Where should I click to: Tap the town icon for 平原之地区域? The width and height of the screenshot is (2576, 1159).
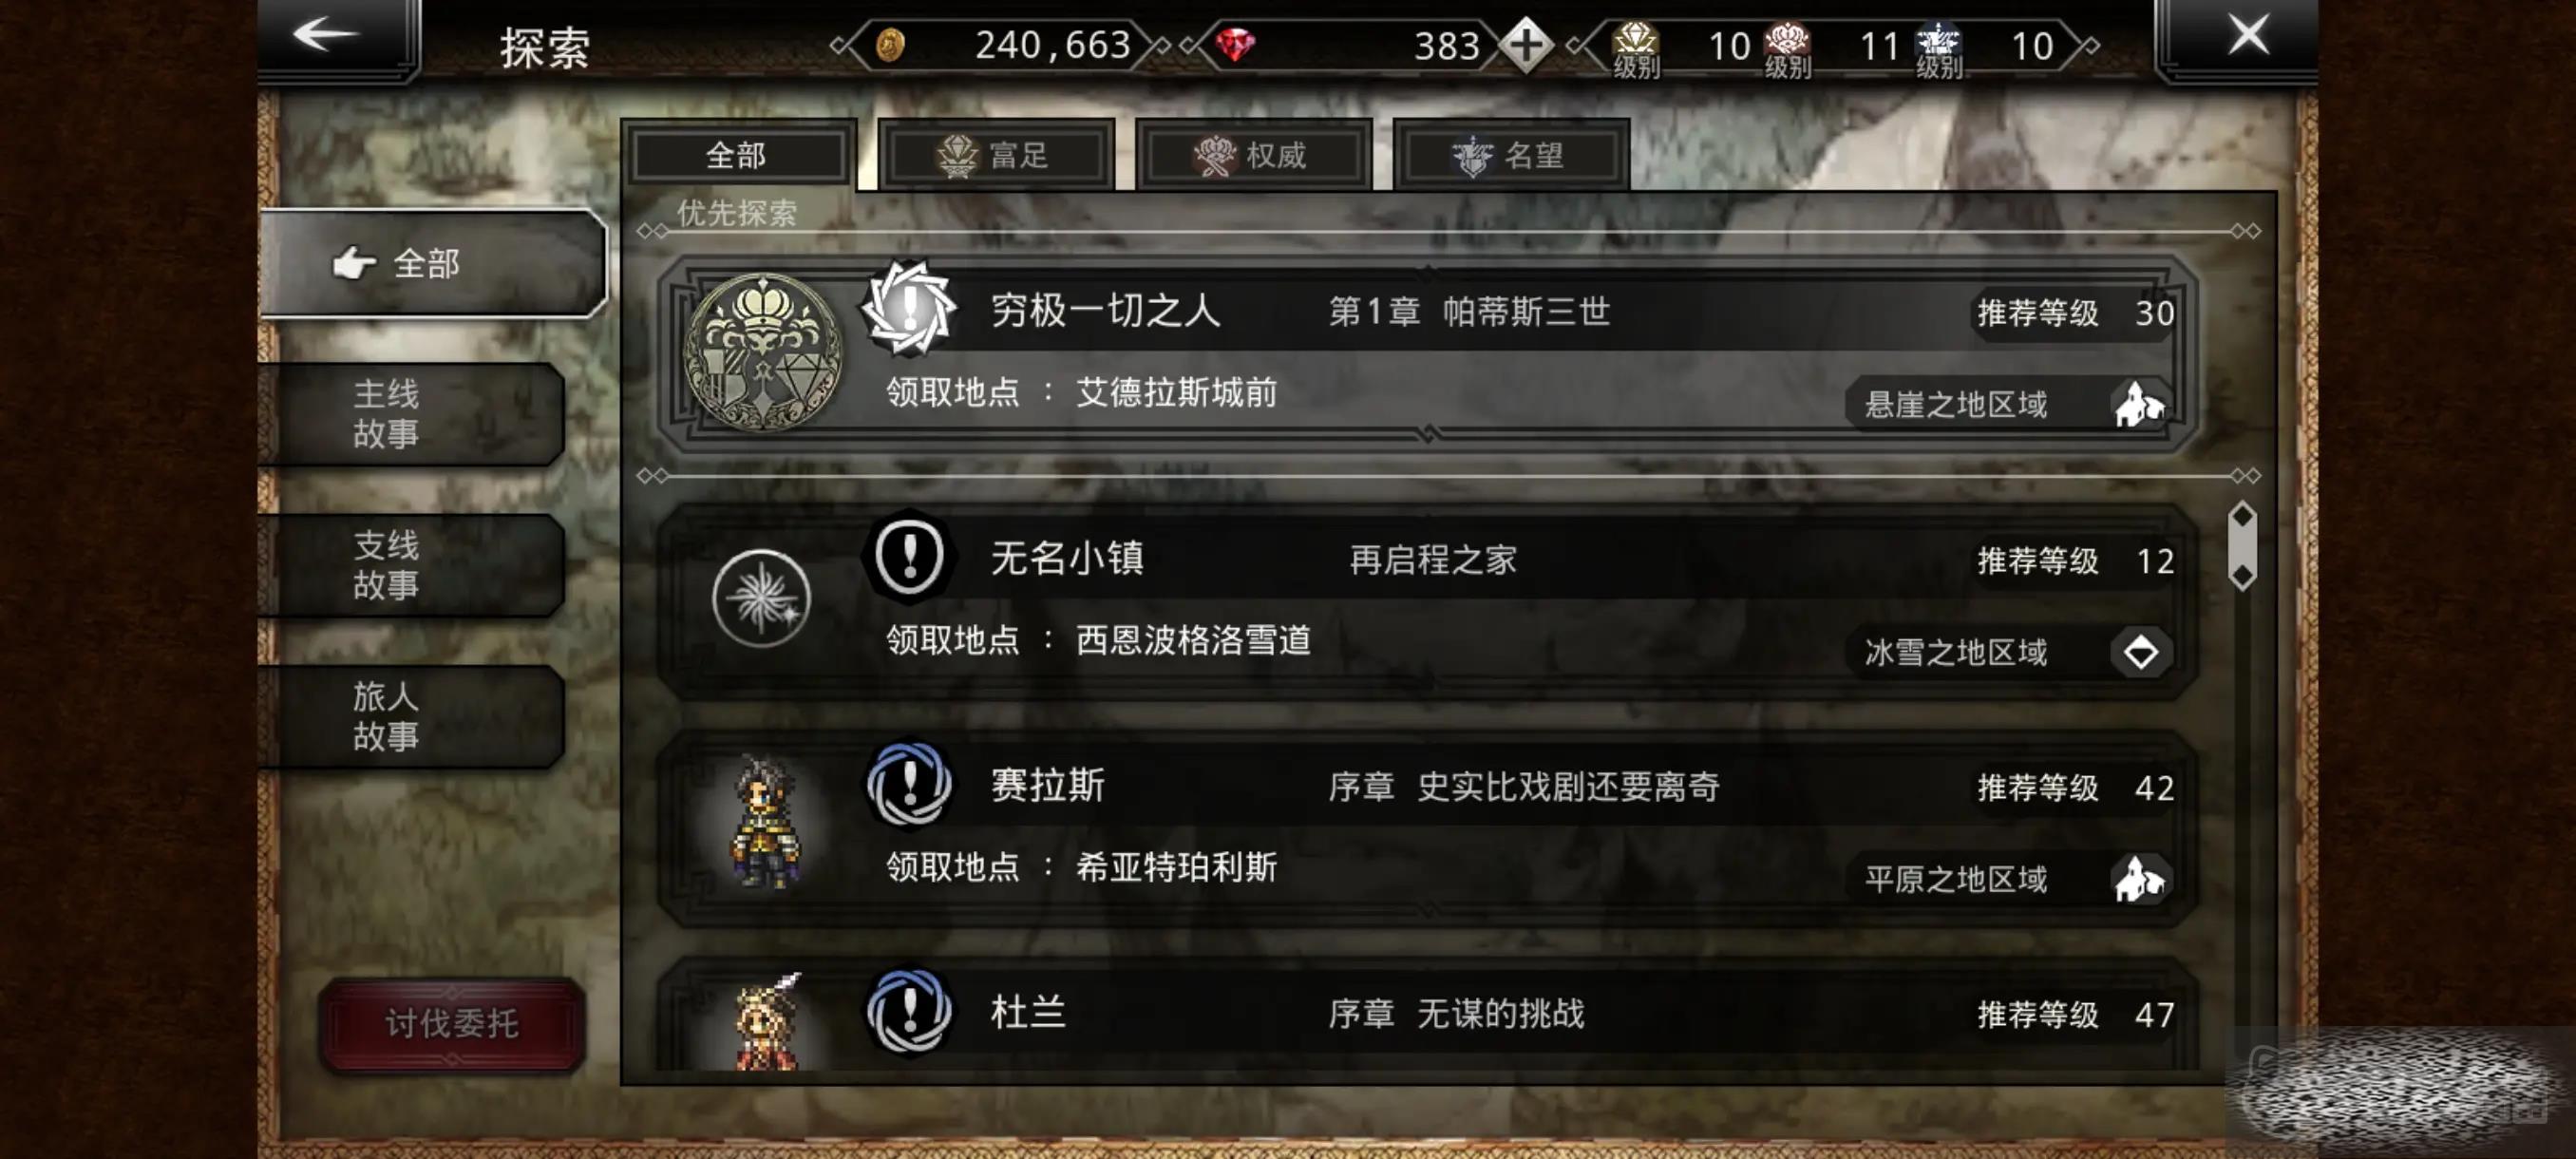[x=2139, y=879]
